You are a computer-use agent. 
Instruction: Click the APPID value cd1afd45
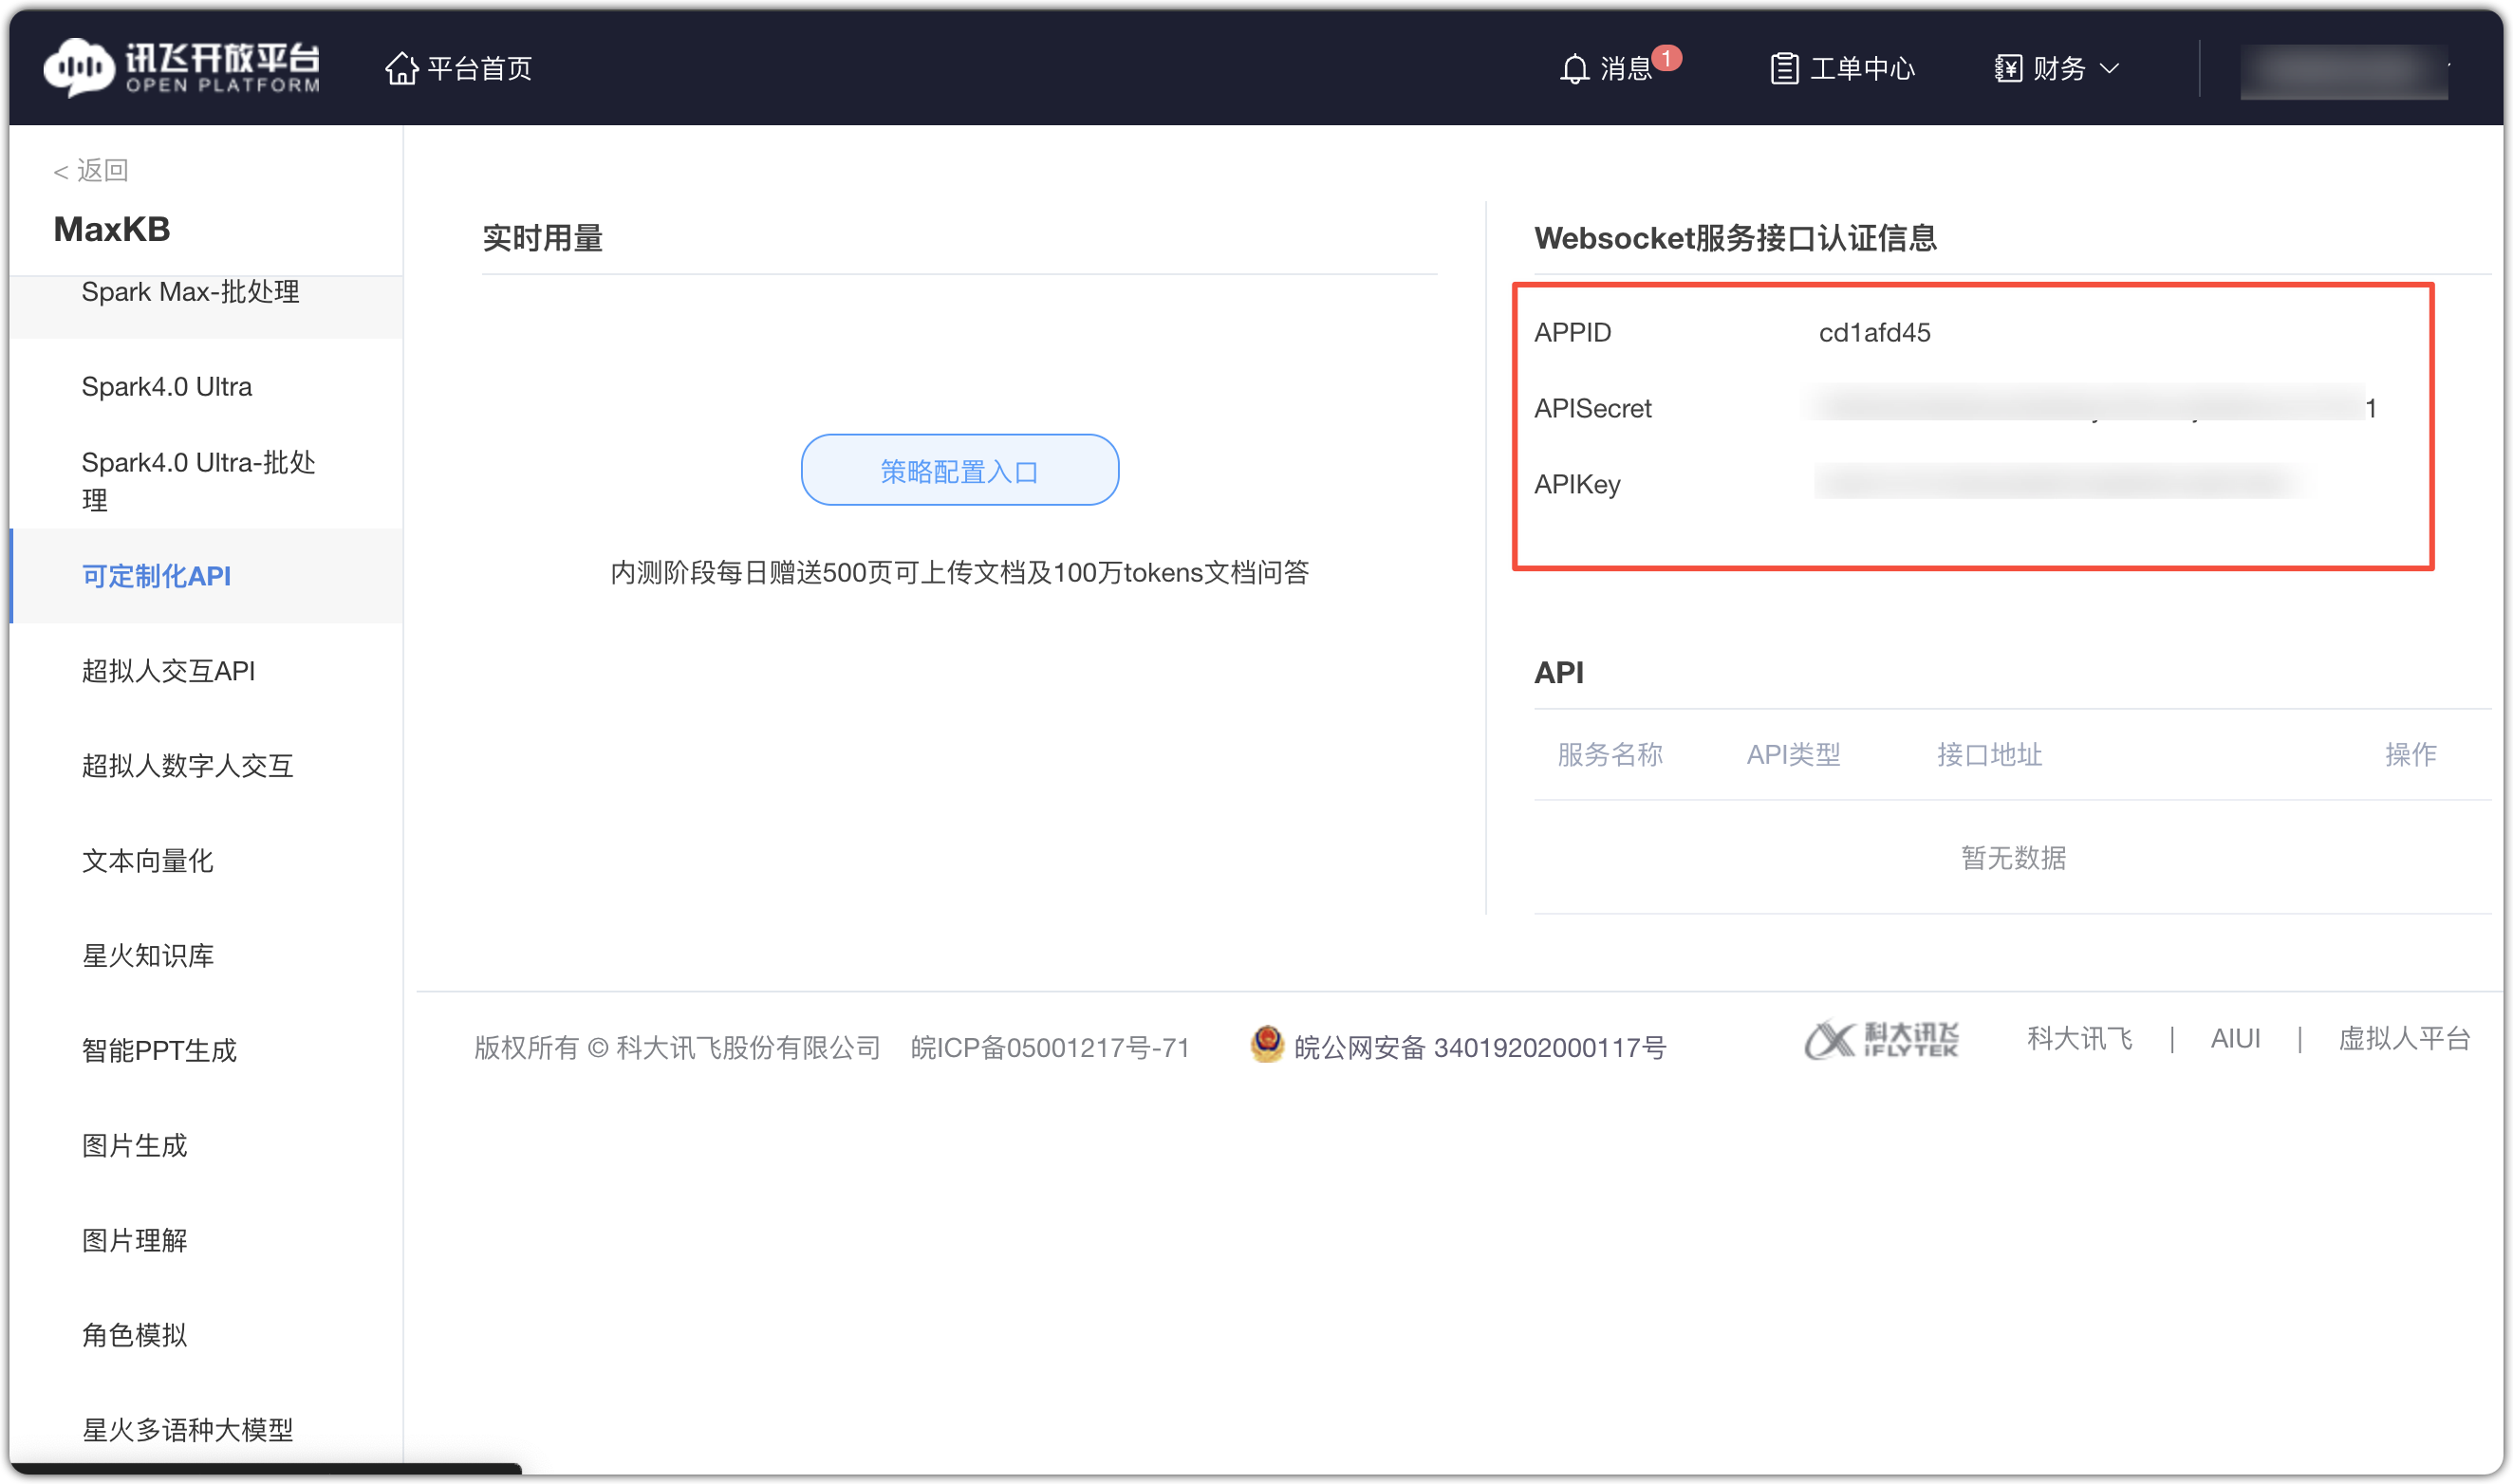pyautogui.click(x=1874, y=333)
